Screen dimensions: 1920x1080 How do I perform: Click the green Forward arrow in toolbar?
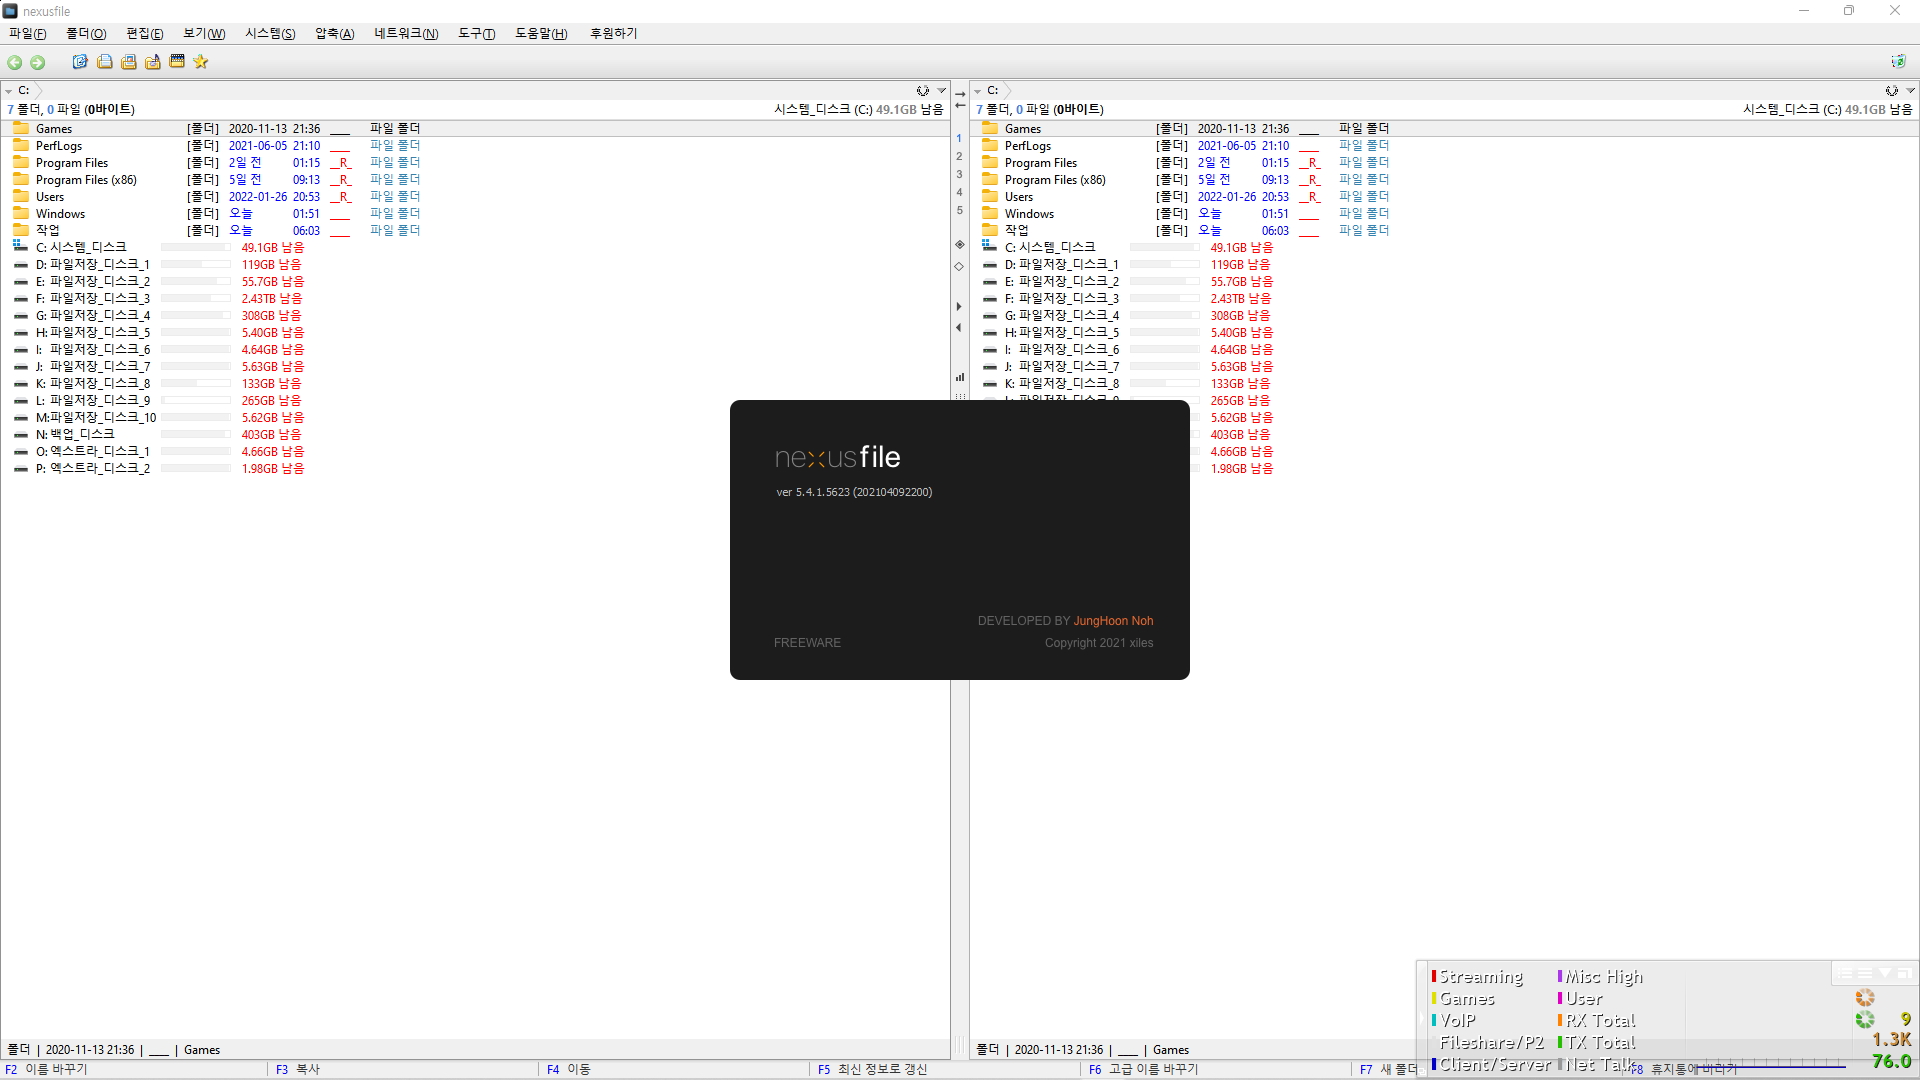38,62
